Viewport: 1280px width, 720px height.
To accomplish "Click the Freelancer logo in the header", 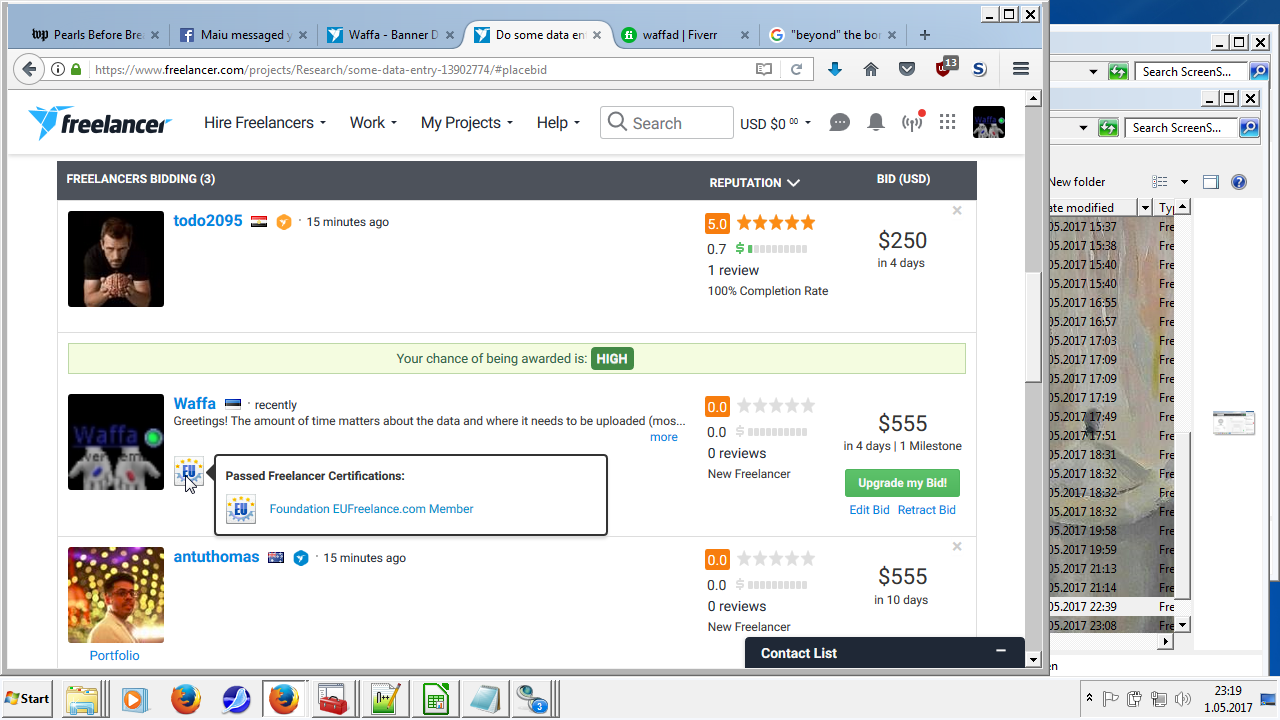I will point(100,123).
